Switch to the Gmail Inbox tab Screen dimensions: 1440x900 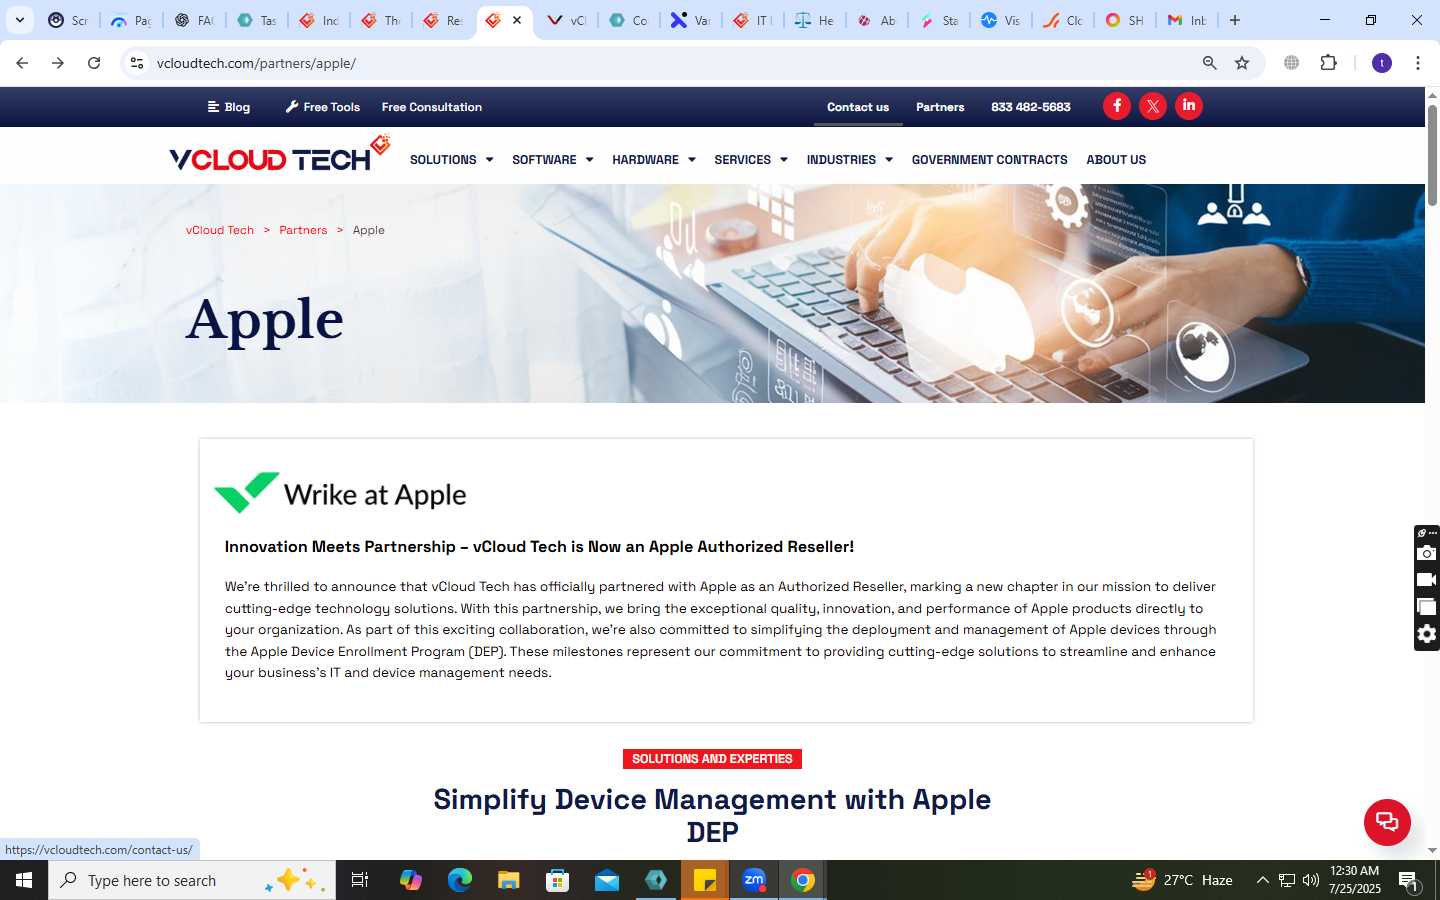point(1187,20)
